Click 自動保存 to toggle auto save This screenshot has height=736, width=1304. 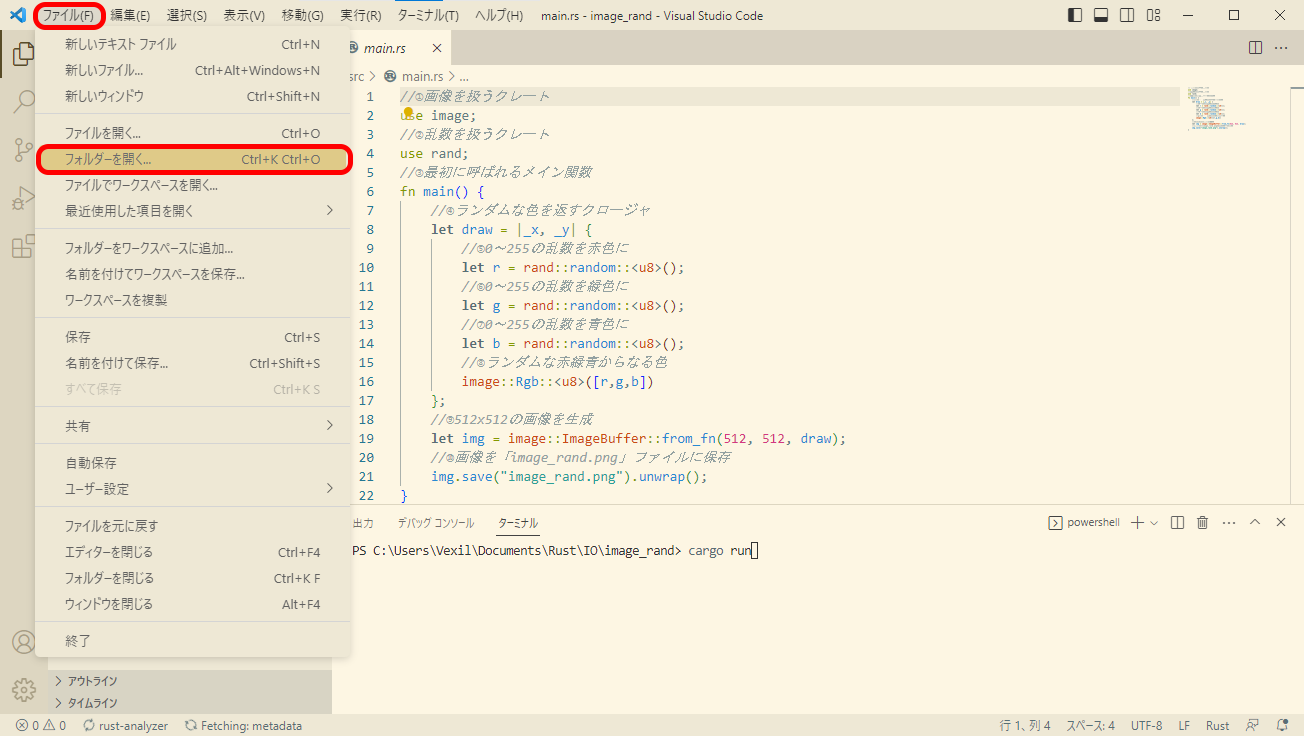pyautogui.click(x=91, y=463)
